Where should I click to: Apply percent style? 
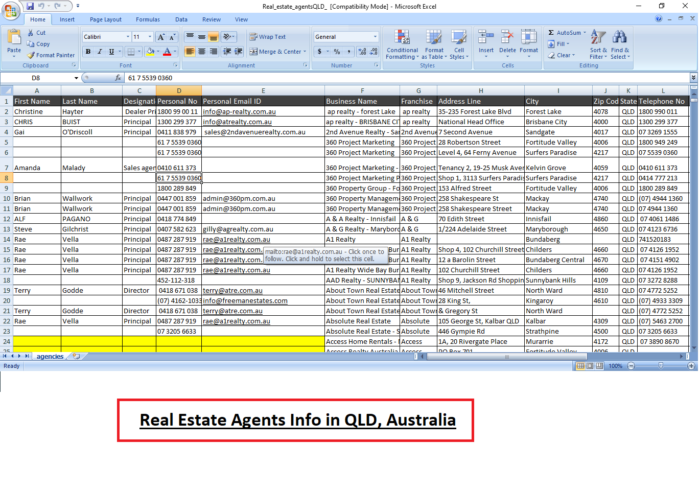pos(337,52)
